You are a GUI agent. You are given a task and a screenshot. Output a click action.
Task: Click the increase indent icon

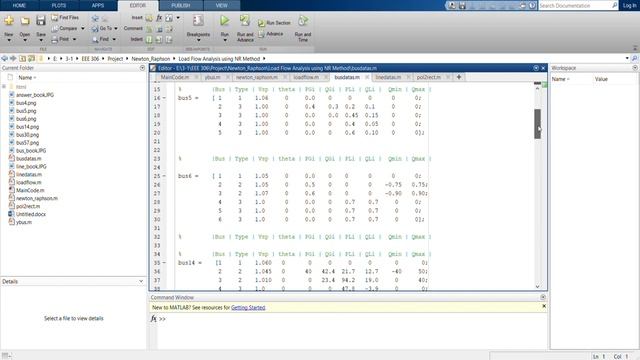[159, 40]
